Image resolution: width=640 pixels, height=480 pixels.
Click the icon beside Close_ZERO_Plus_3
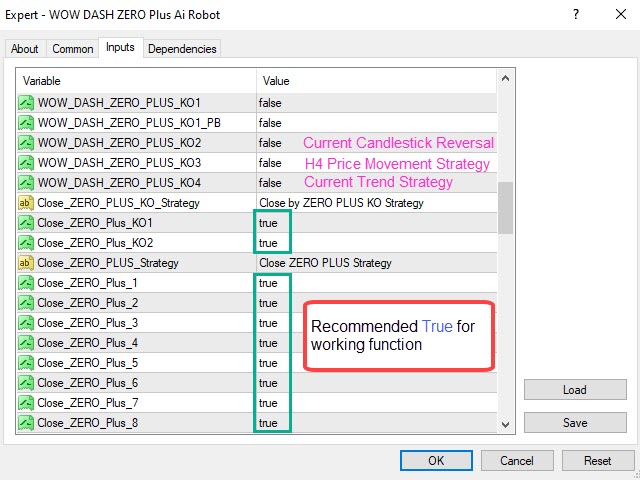(26, 323)
